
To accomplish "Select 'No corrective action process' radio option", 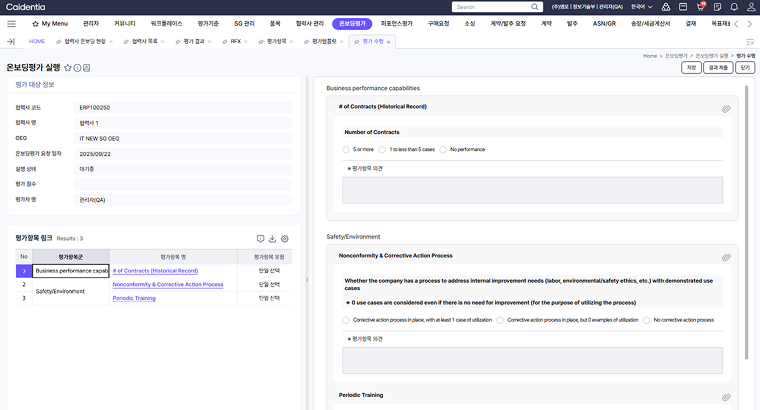I will [x=646, y=320].
